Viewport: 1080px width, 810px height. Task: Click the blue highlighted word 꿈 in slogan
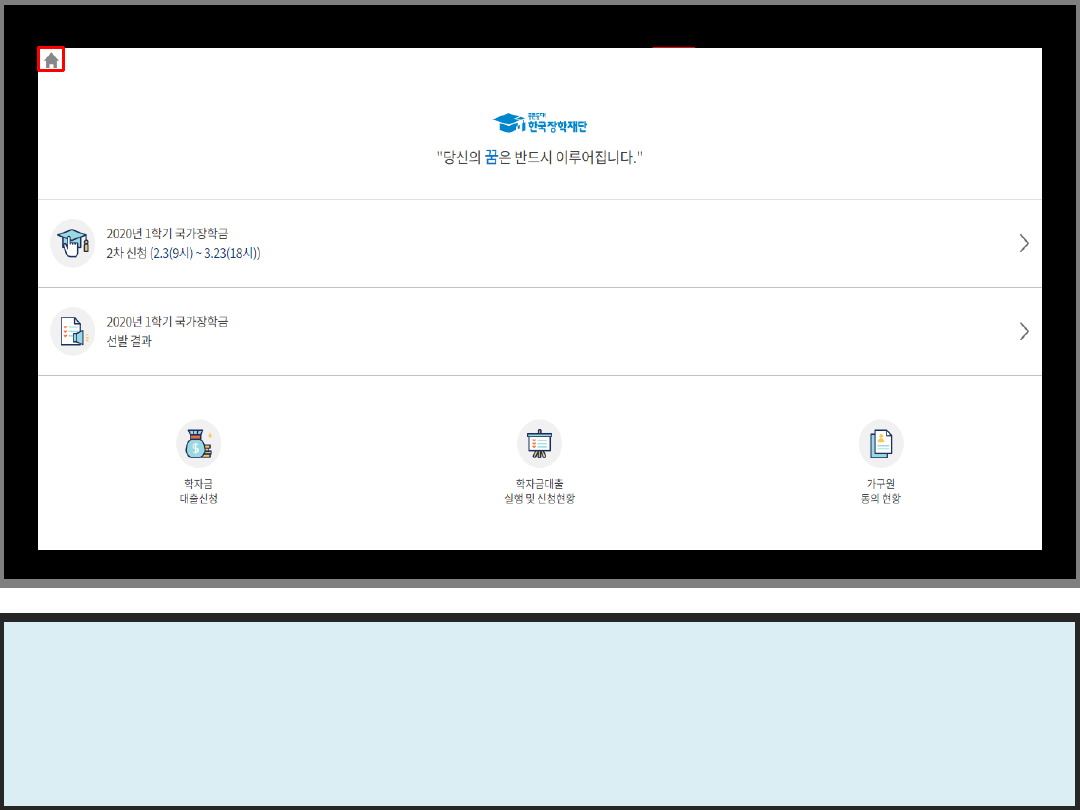tap(491, 158)
